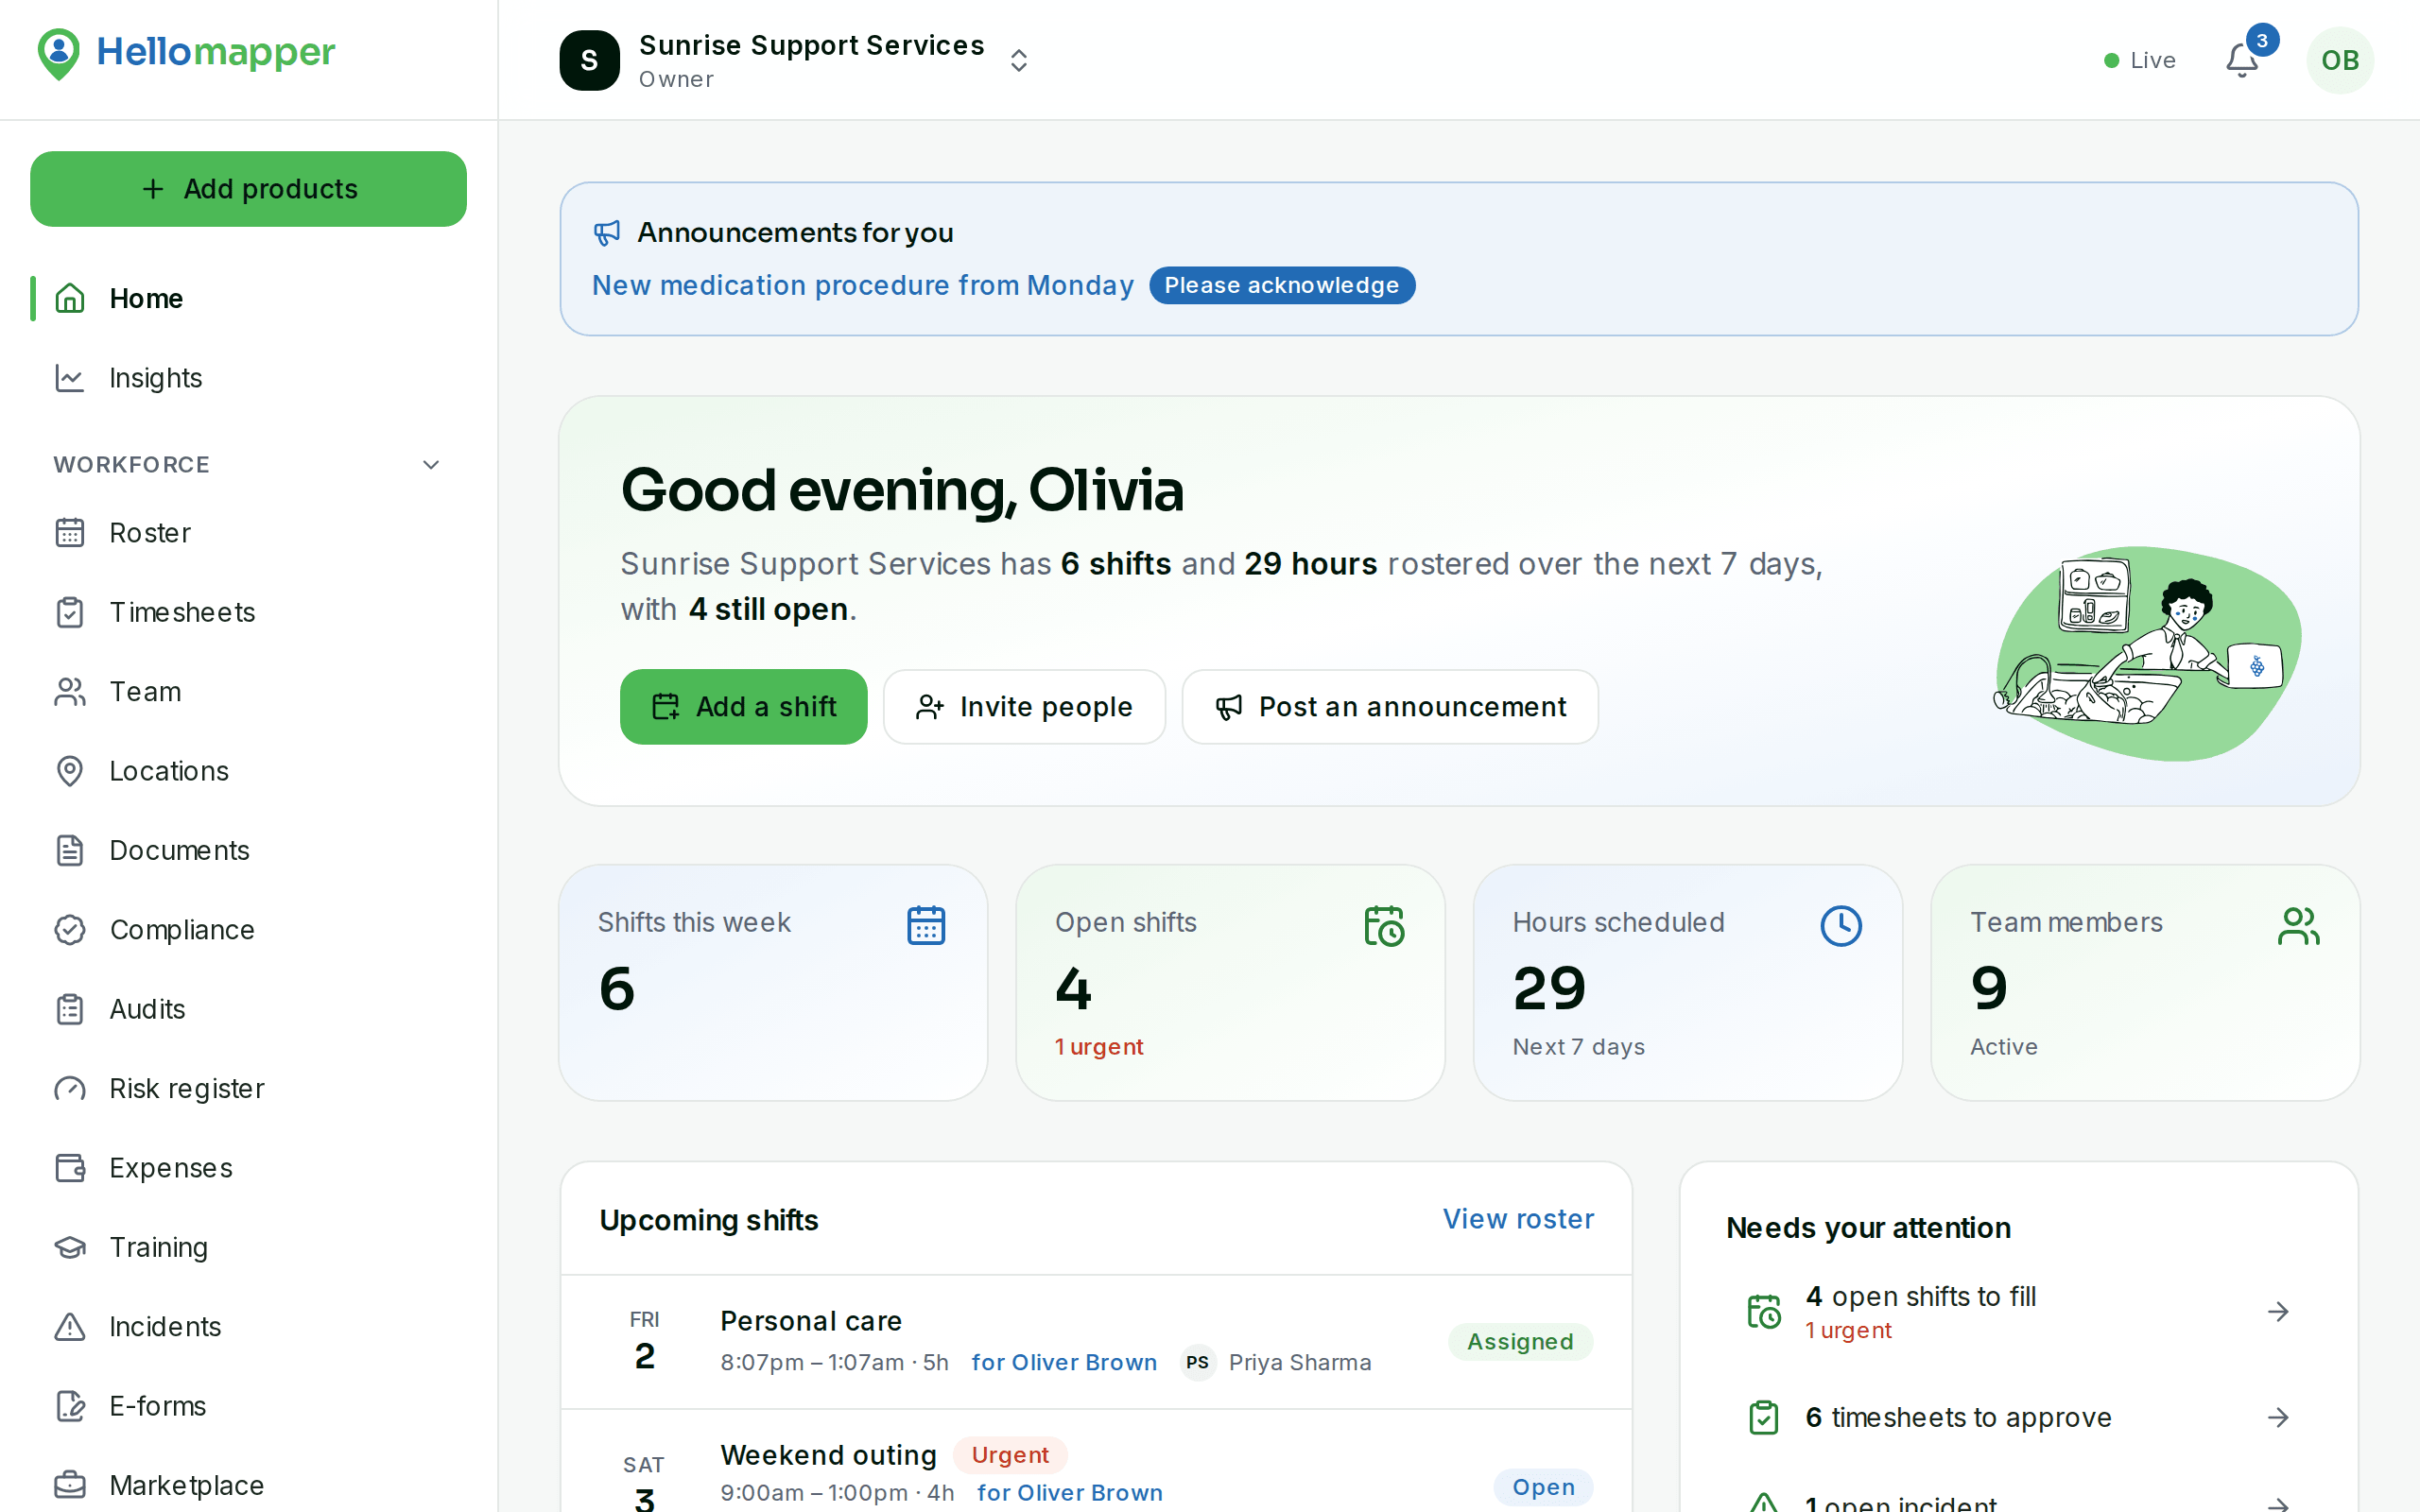Open the OB user avatar menu
The width and height of the screenshot is (2420, 1512).
click(x=2339, y=60)
